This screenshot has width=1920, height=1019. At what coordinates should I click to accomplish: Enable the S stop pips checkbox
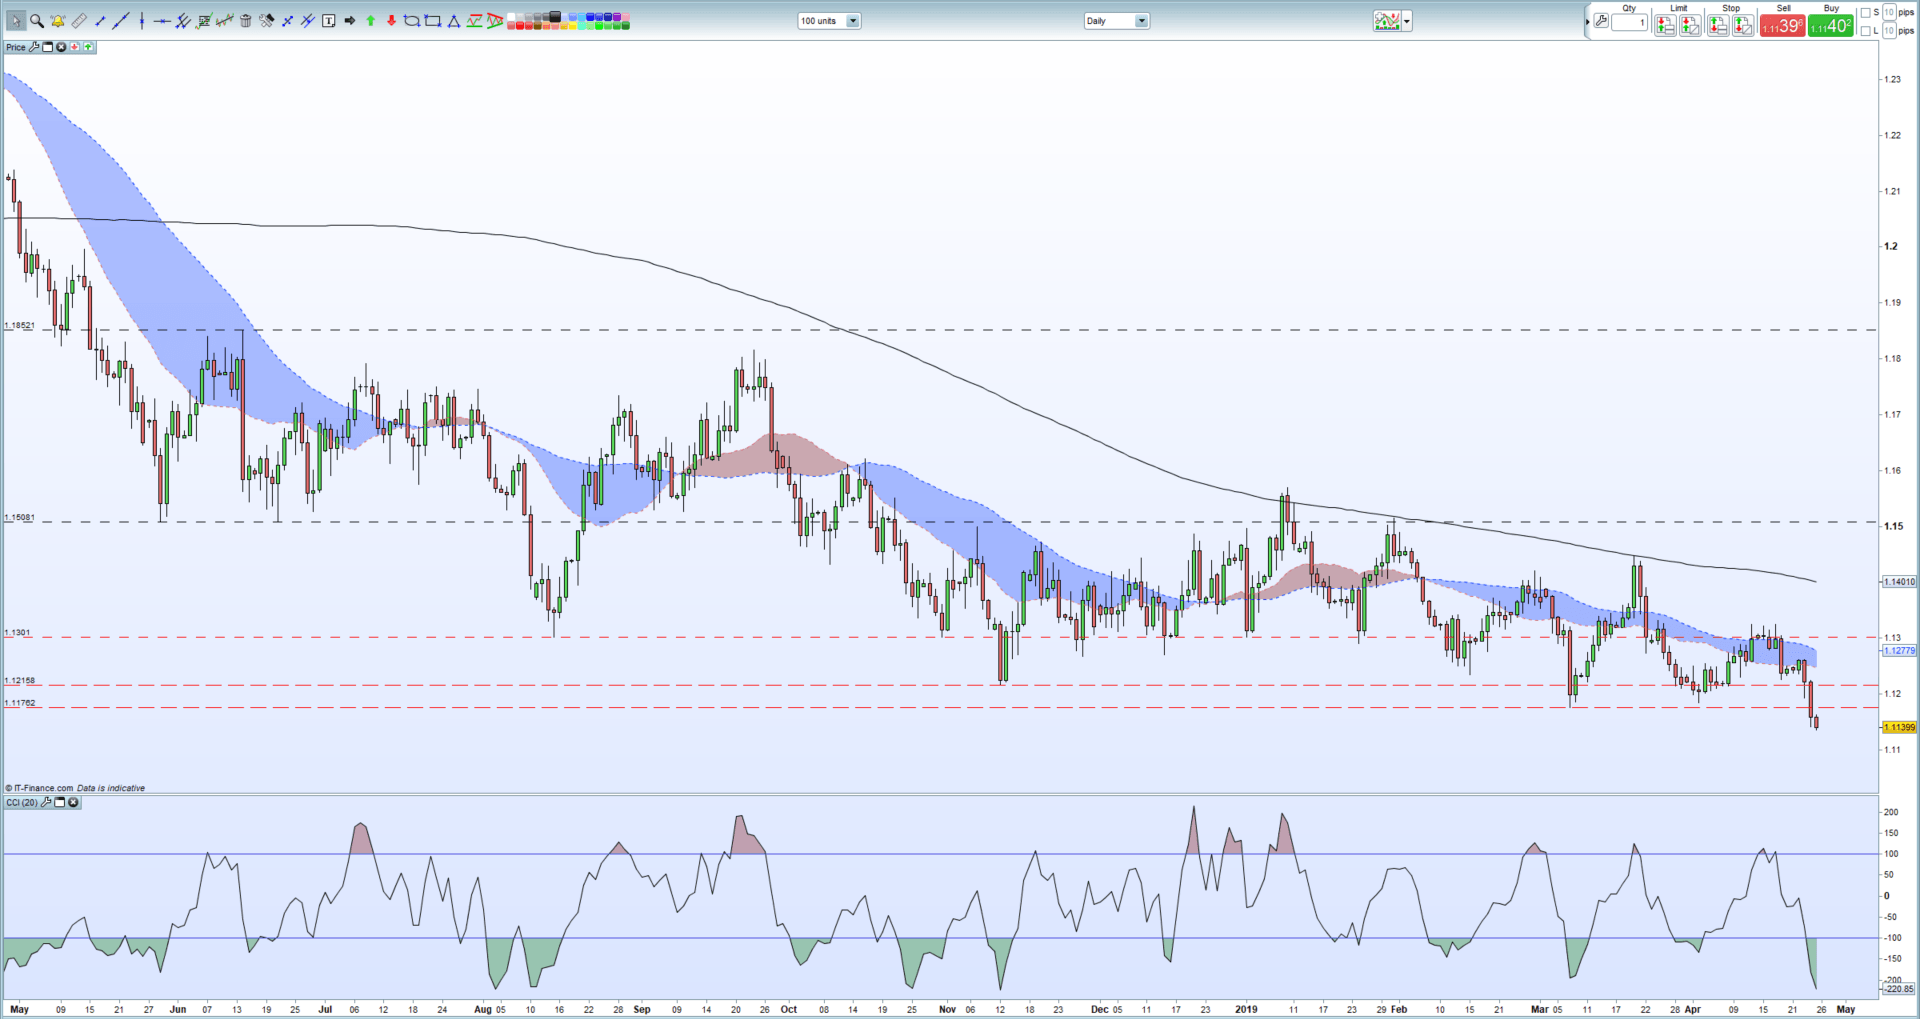coord(1865,13)
